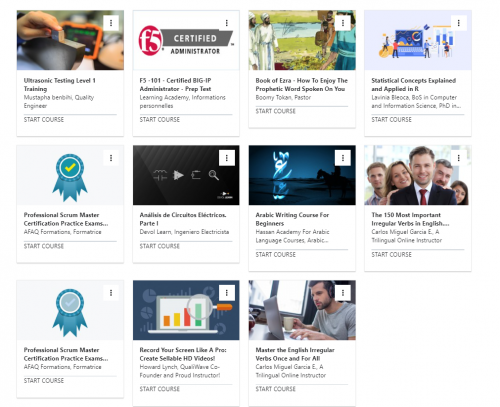Open the 'Análisis de Circuitos Eléctricos. Parte I' title
Viewport: 500px width, 407px height.
[183, 219]
